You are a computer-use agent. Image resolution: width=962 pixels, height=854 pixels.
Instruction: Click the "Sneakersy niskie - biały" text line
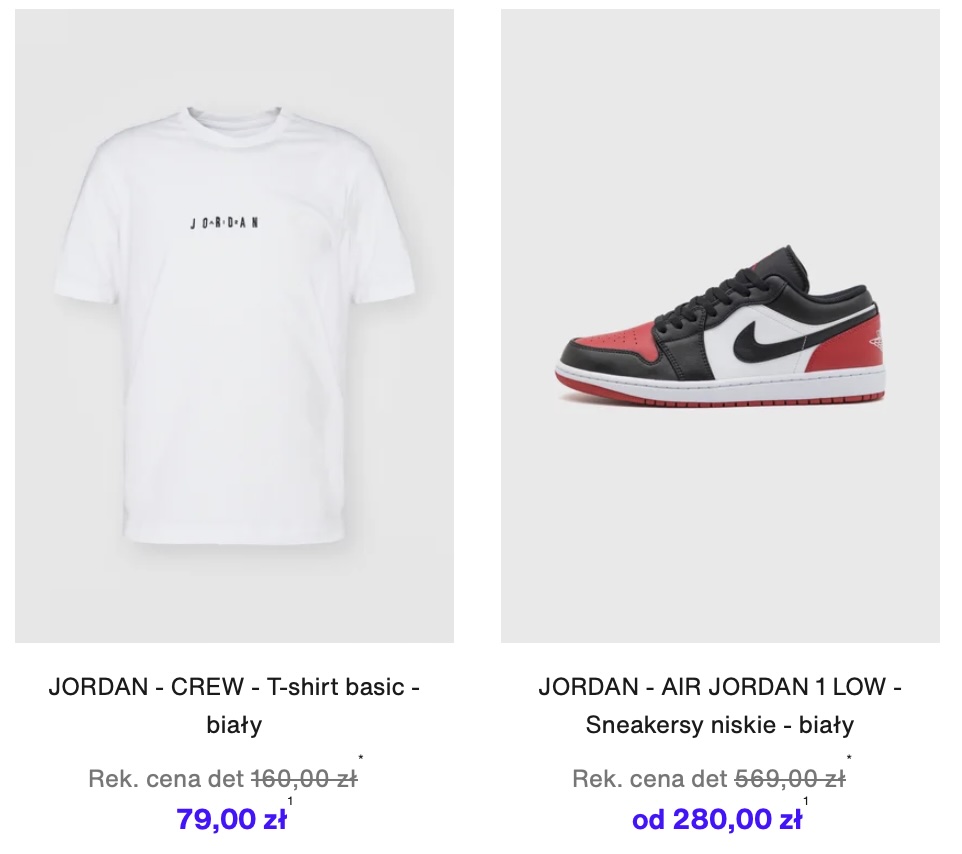point(720,725)
